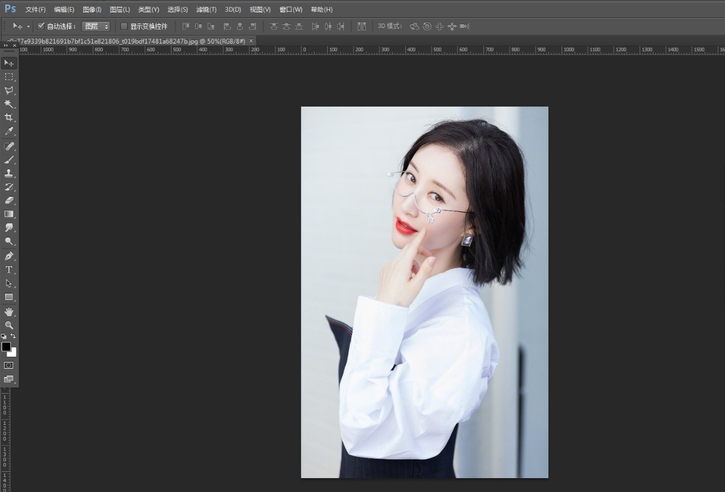Toggle the 自动选择 checkbox

41,26
